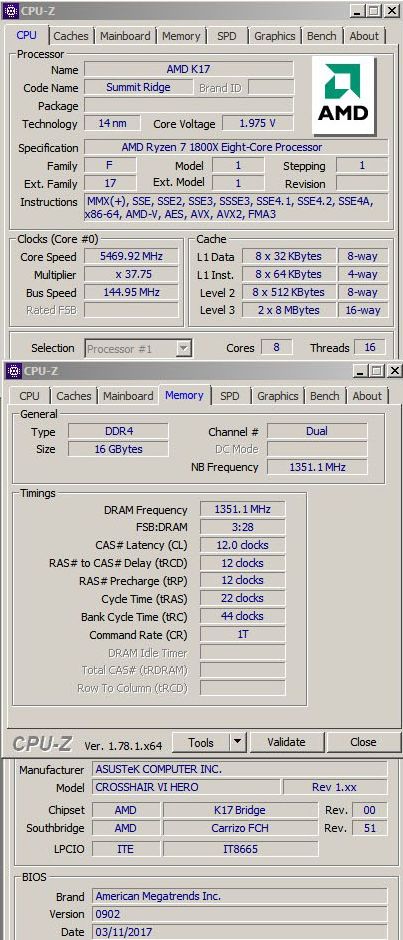Click the FSB:DRAM value 3:28
This screenshot has height=940, width=403.
[x=242, y=527]
